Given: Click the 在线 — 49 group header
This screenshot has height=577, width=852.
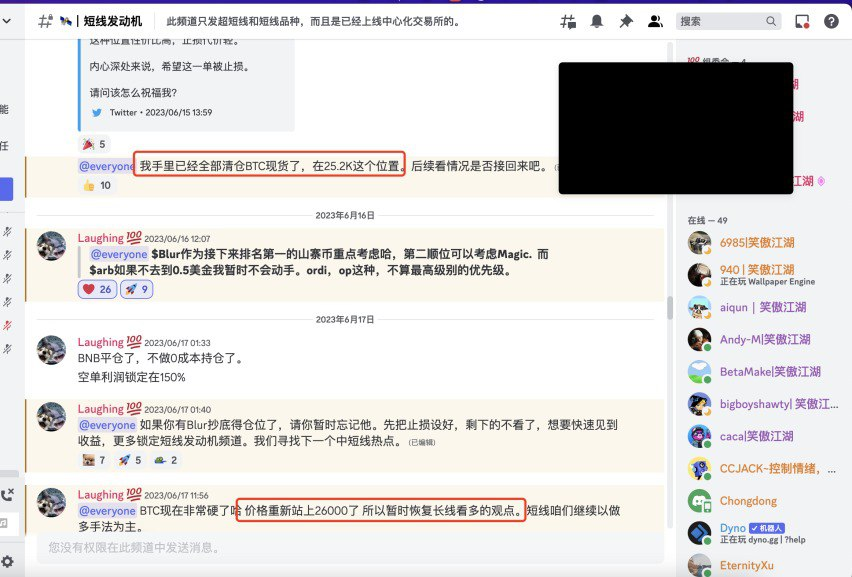Looking at the screenshot, I should point(707,220).
